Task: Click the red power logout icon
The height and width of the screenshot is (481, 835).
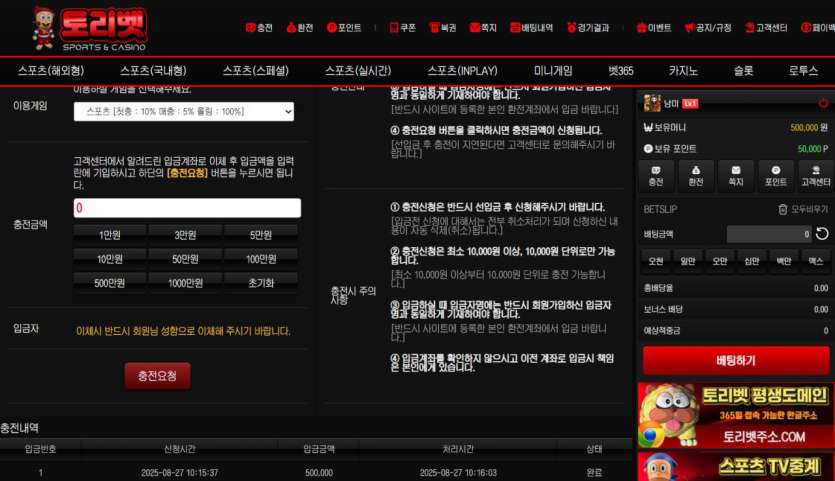Action: click(x=823, y=103)
